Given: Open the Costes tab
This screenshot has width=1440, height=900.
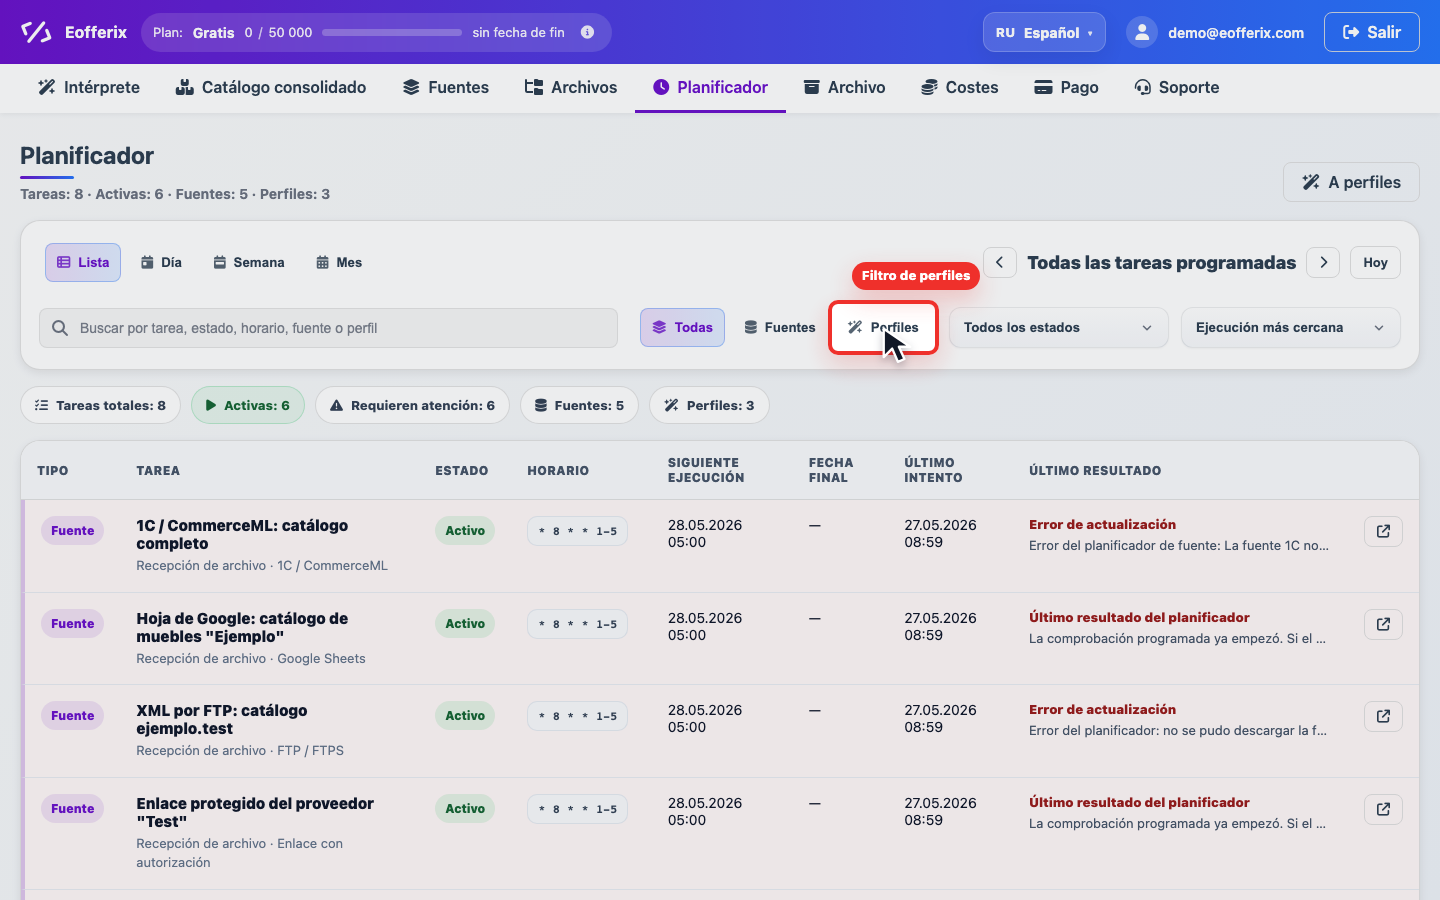Looking at the screenshot, I should coord(960,87).
